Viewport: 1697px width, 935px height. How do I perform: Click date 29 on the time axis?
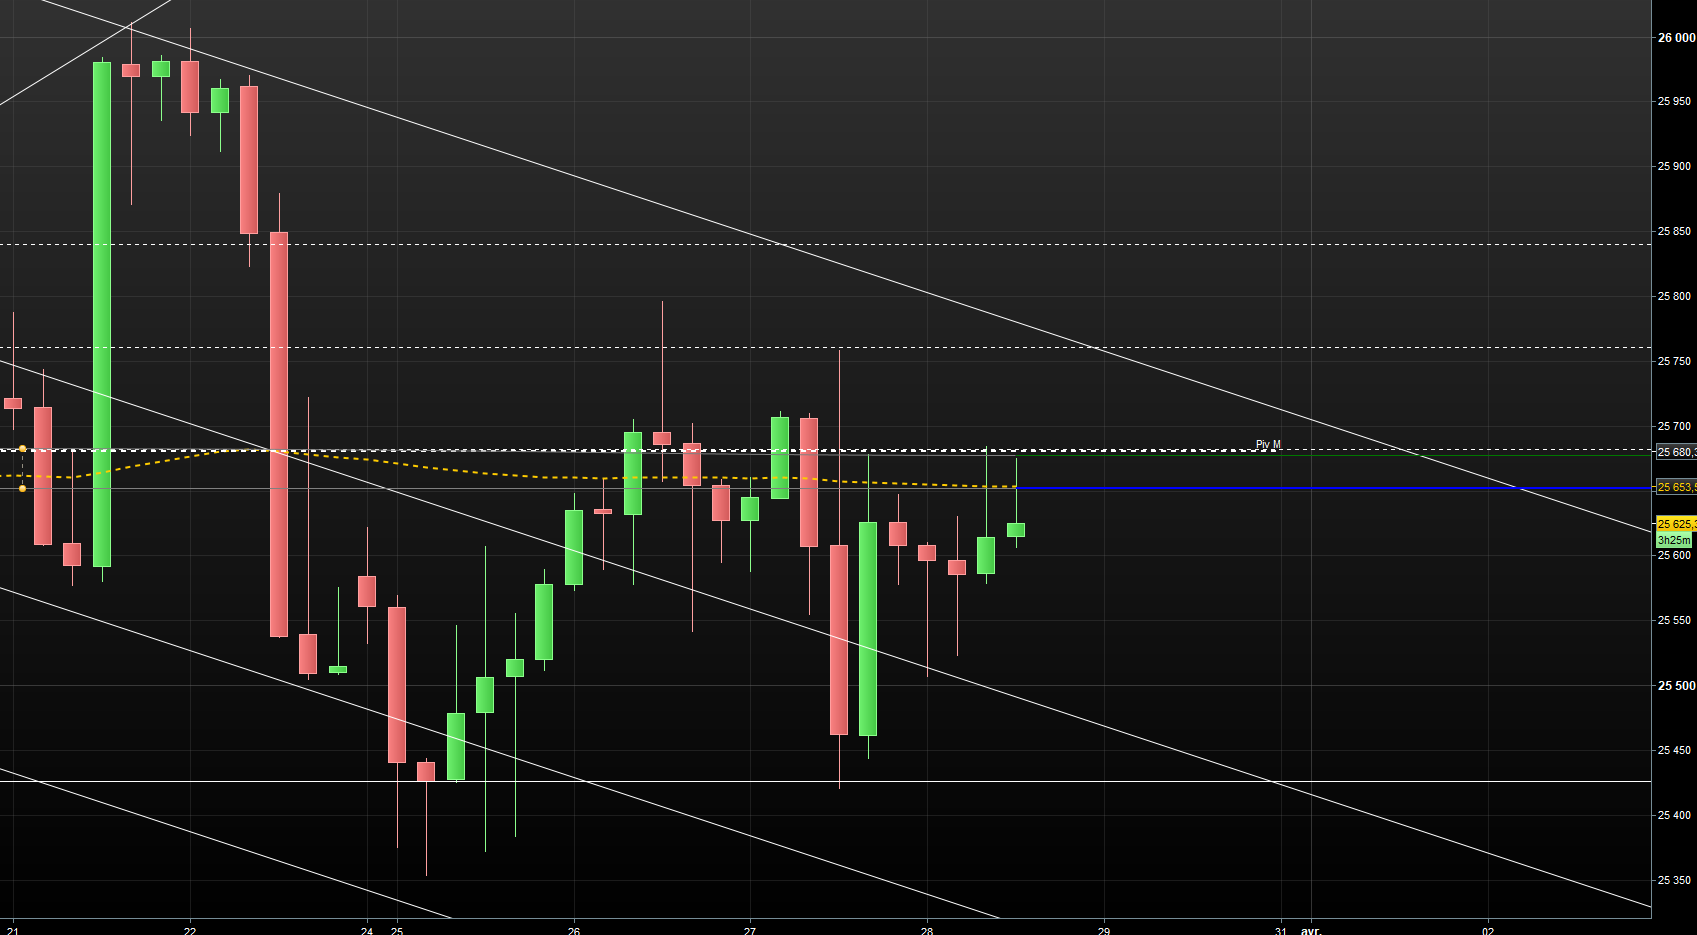click(x=1104, y=930)
